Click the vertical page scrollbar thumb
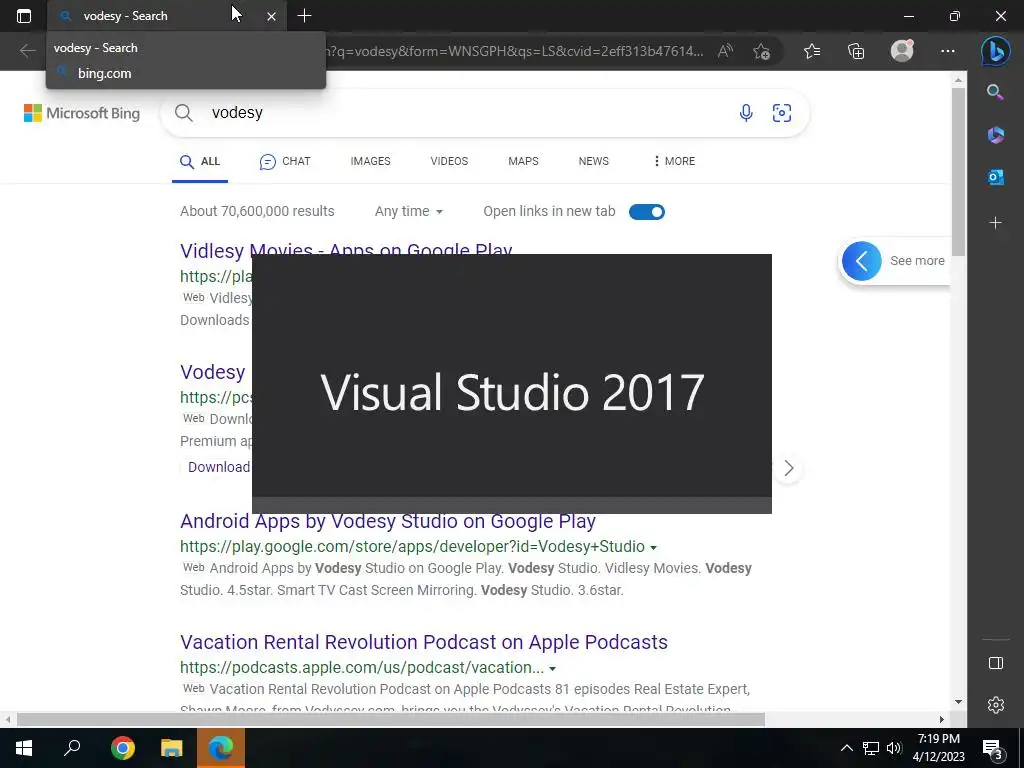Viewport: 1024px width, 768px height. (x=958, y=171)
